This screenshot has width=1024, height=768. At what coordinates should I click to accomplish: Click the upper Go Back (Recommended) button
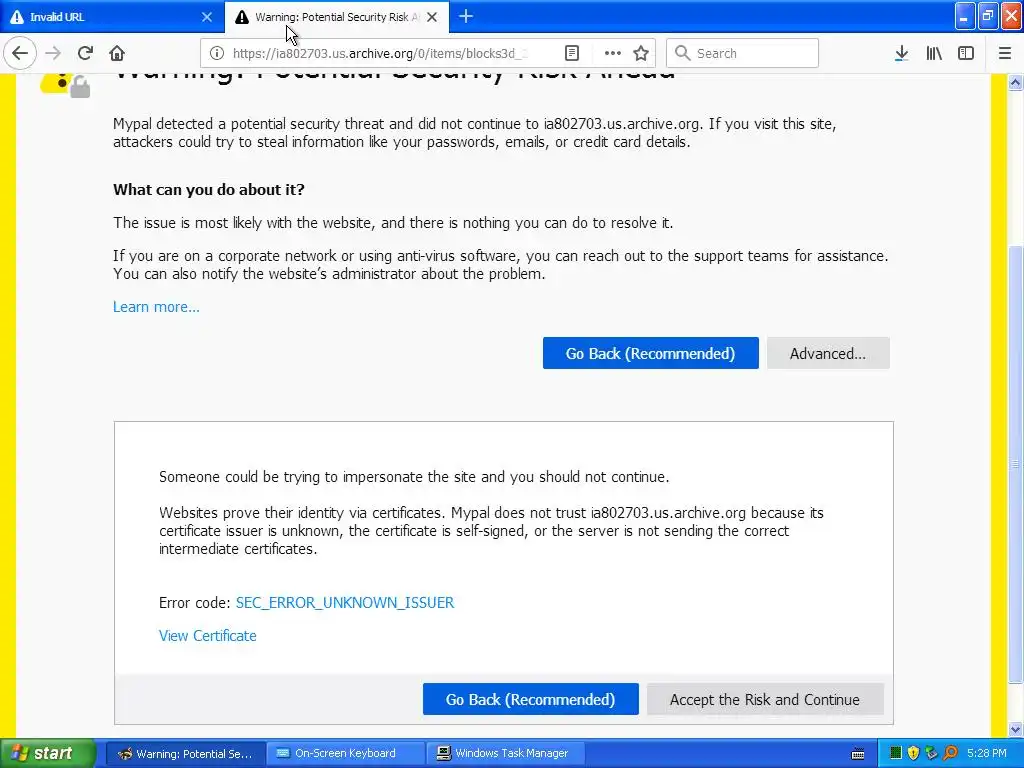(650, 353)
